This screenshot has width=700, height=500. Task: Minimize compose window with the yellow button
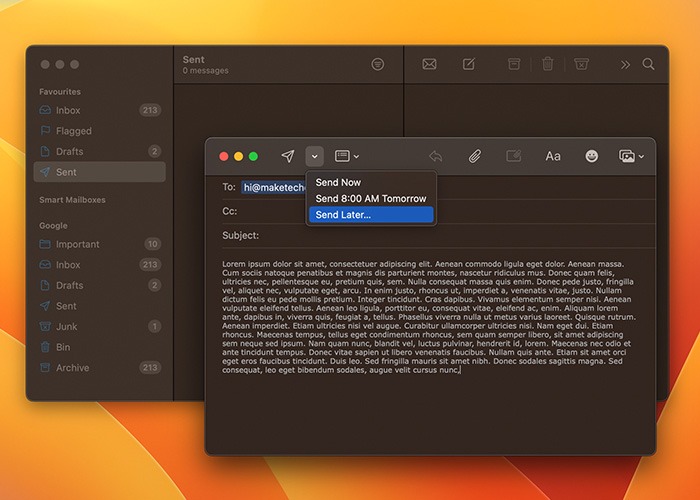click(239, 156)
